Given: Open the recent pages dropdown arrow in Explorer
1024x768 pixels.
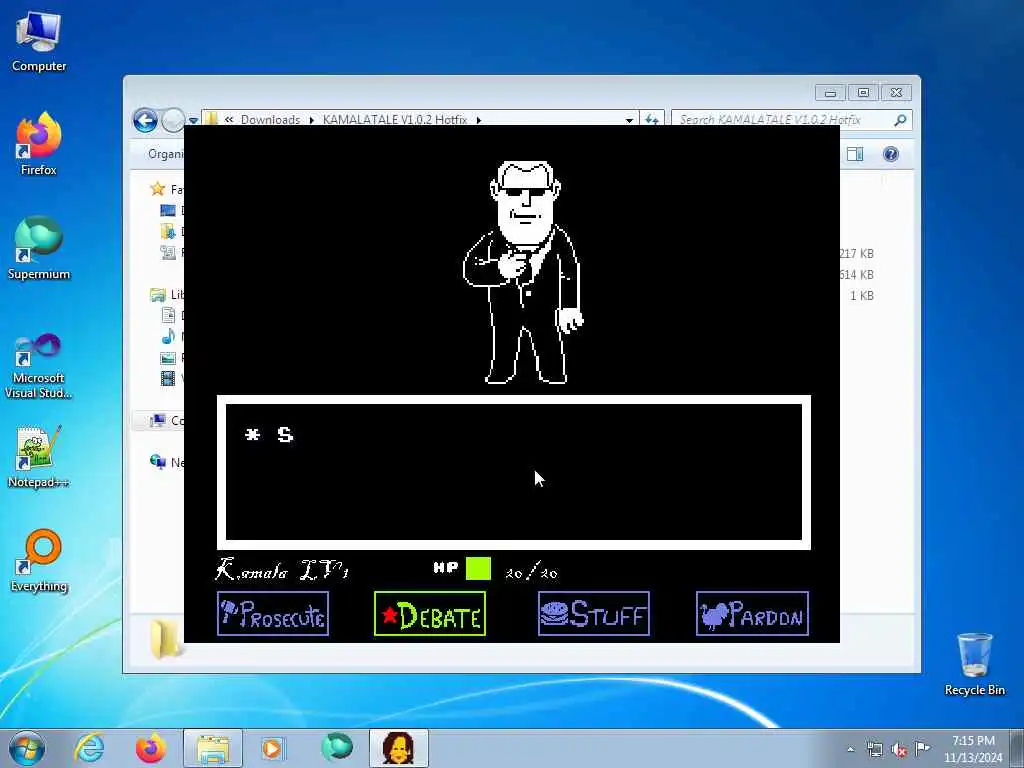Looking at the screenshot, I should [193, 121].
